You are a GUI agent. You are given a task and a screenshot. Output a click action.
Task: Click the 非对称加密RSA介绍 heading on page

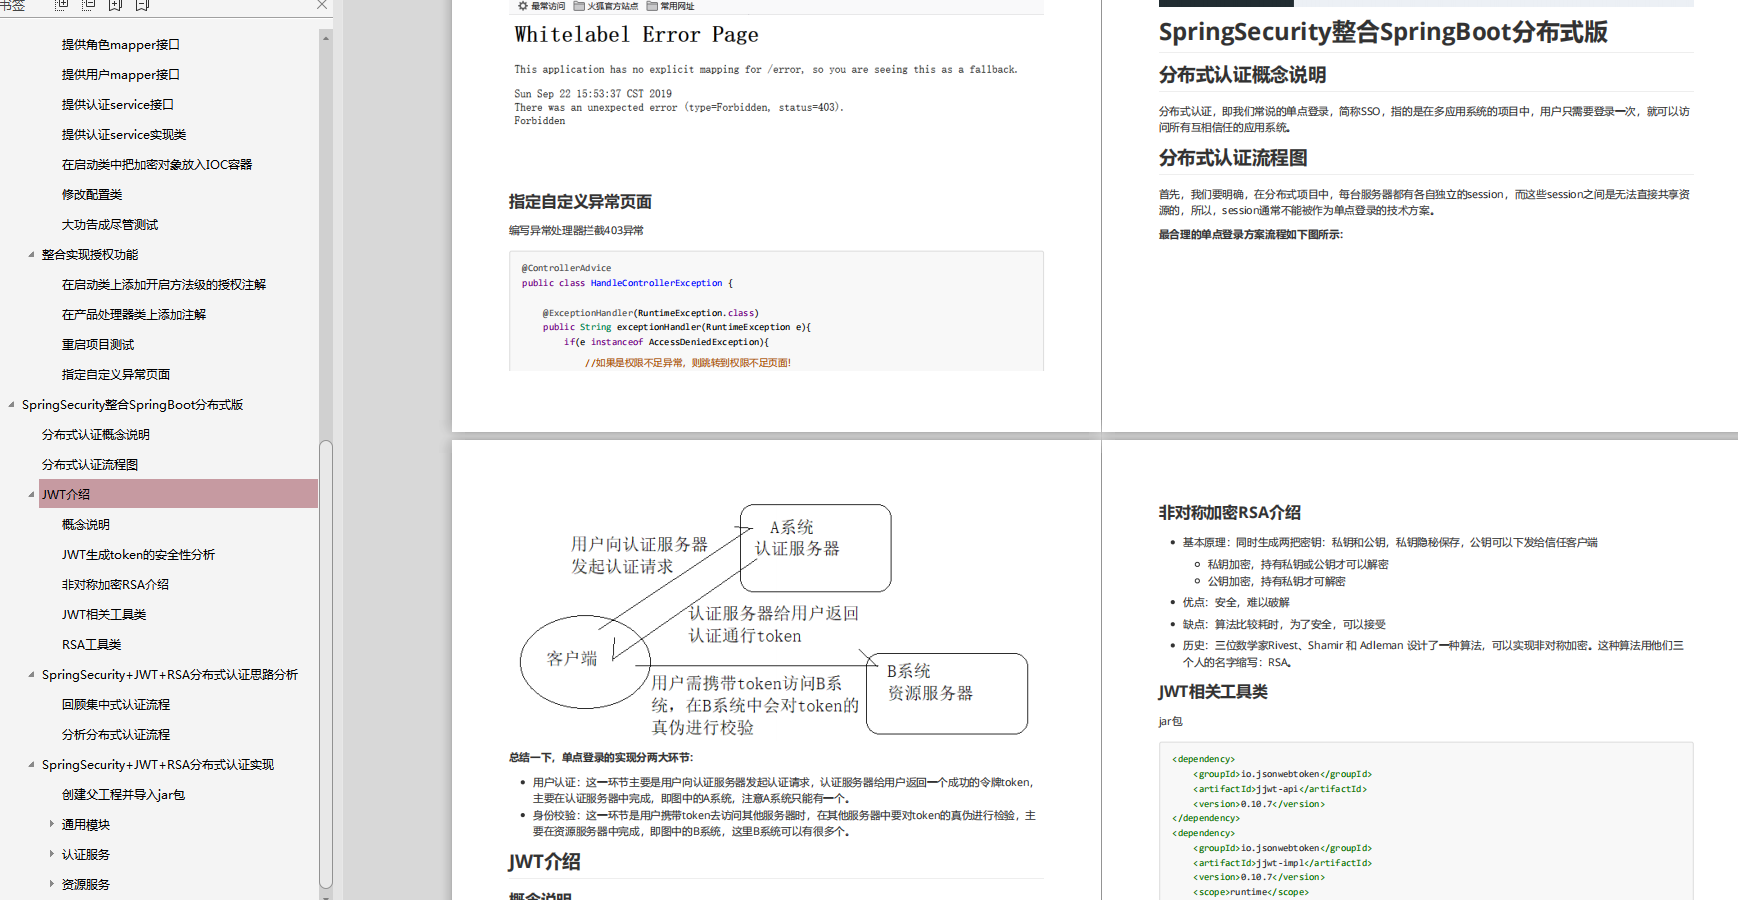point(1230,512)
